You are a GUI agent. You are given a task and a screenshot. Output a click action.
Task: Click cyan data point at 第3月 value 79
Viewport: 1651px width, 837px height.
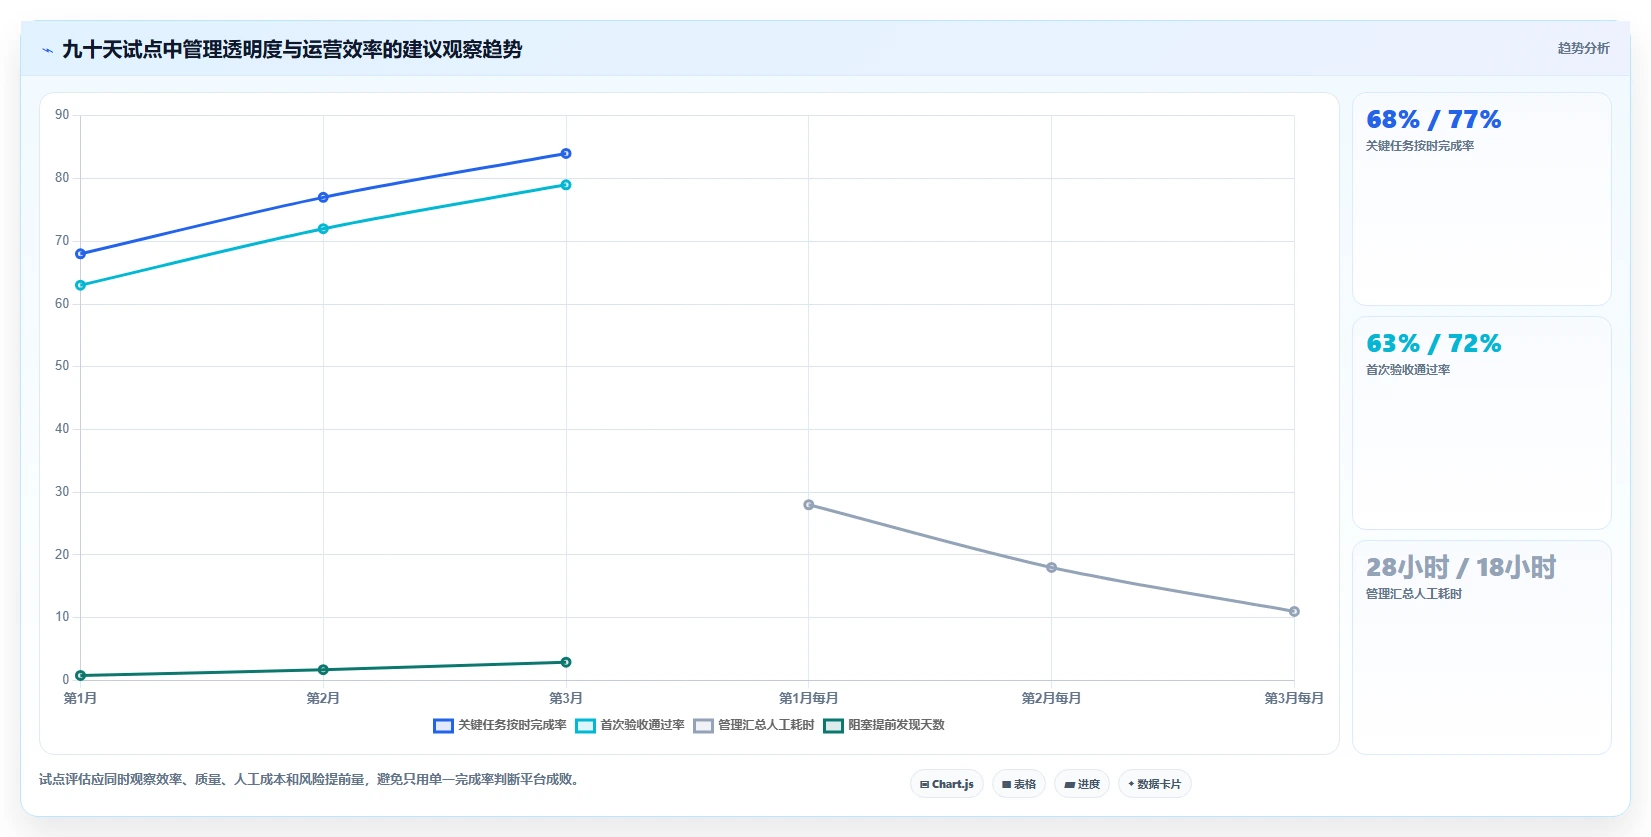[566, 185]
